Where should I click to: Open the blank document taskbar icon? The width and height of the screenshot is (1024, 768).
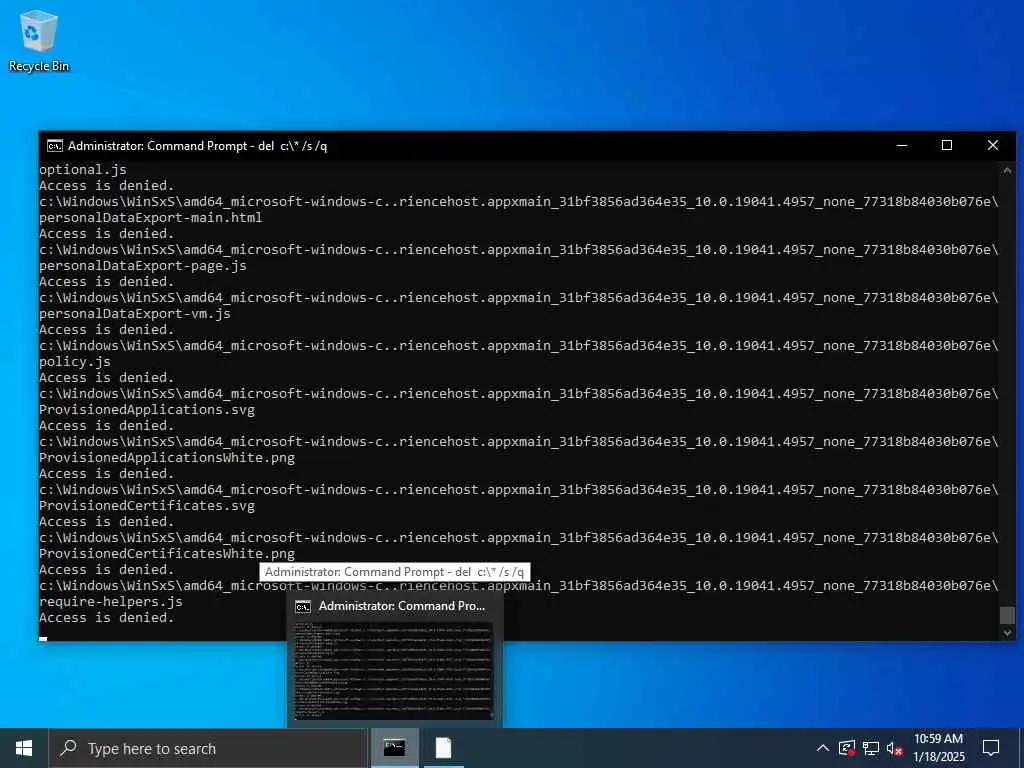[x=443, y=748]
